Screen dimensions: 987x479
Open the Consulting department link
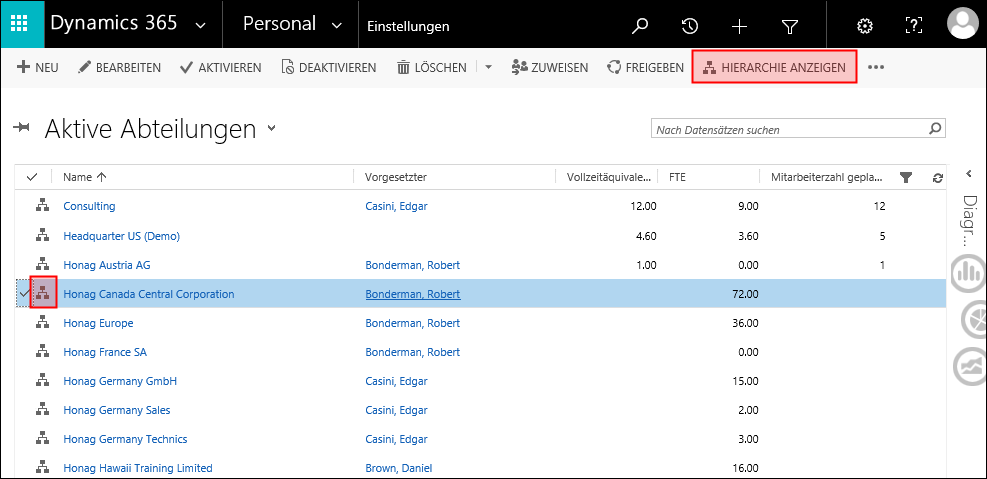click(89, 206)
